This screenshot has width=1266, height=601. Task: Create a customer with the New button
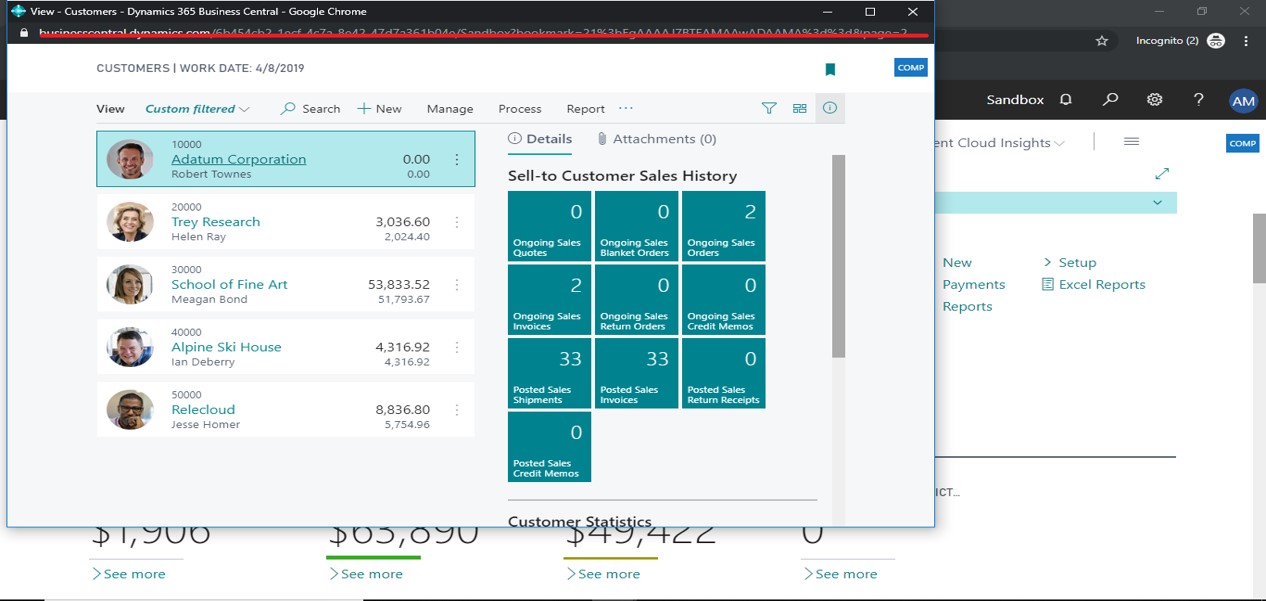[x=379, y=109]
